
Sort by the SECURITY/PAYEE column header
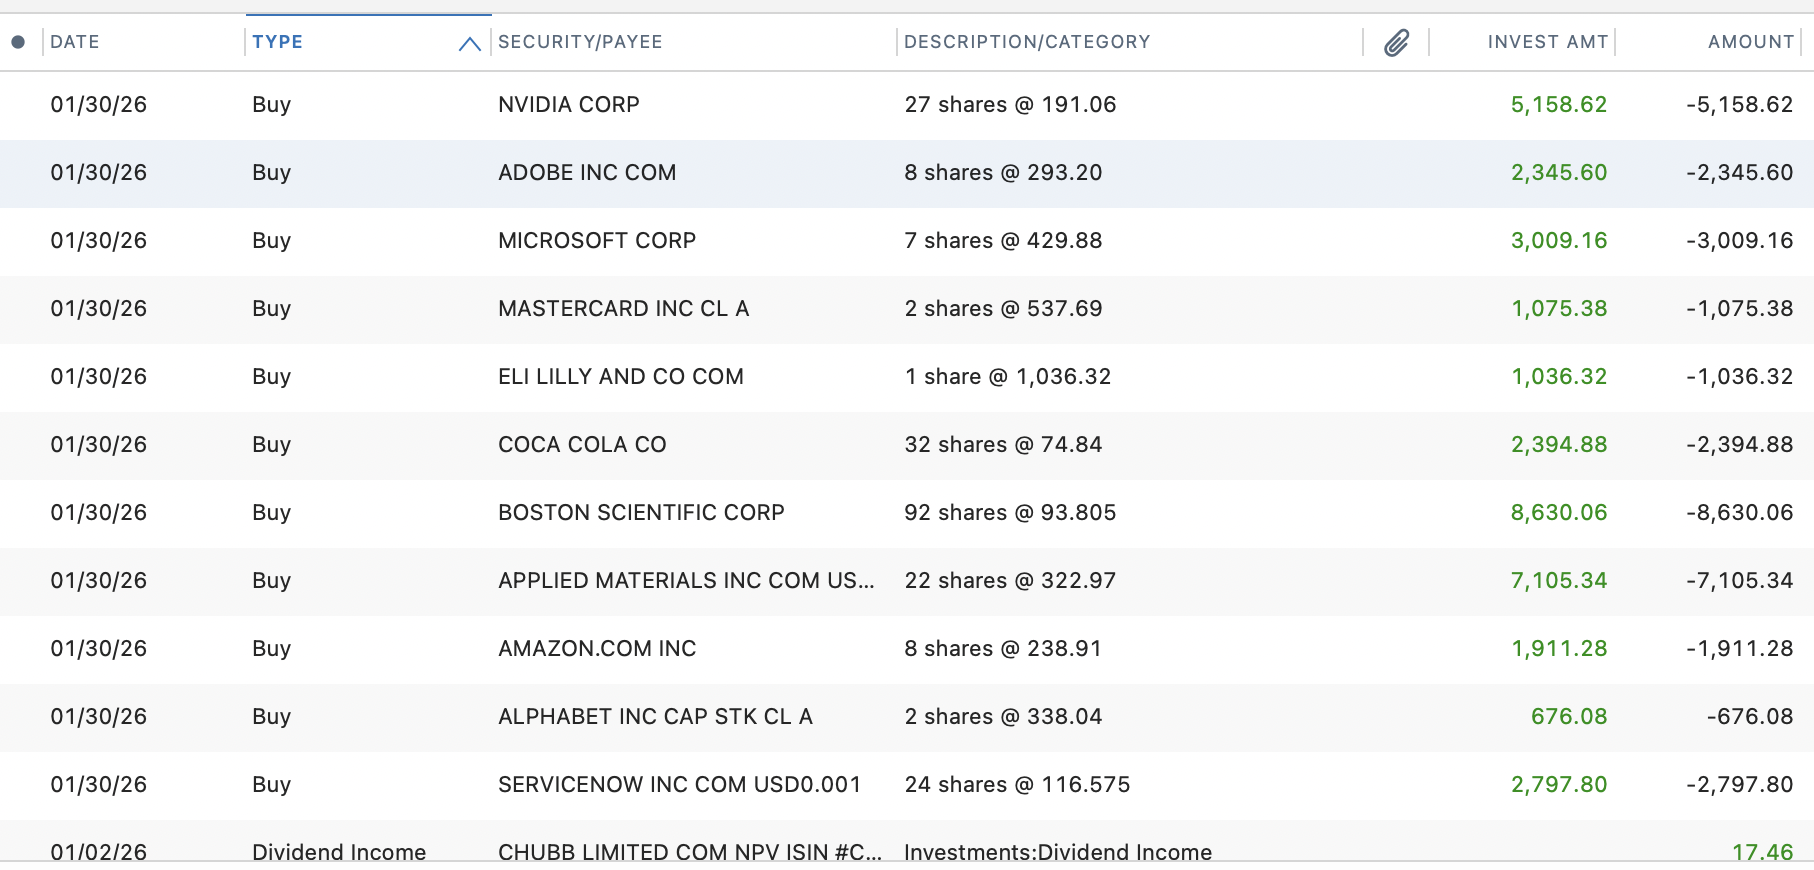point(580,42)
